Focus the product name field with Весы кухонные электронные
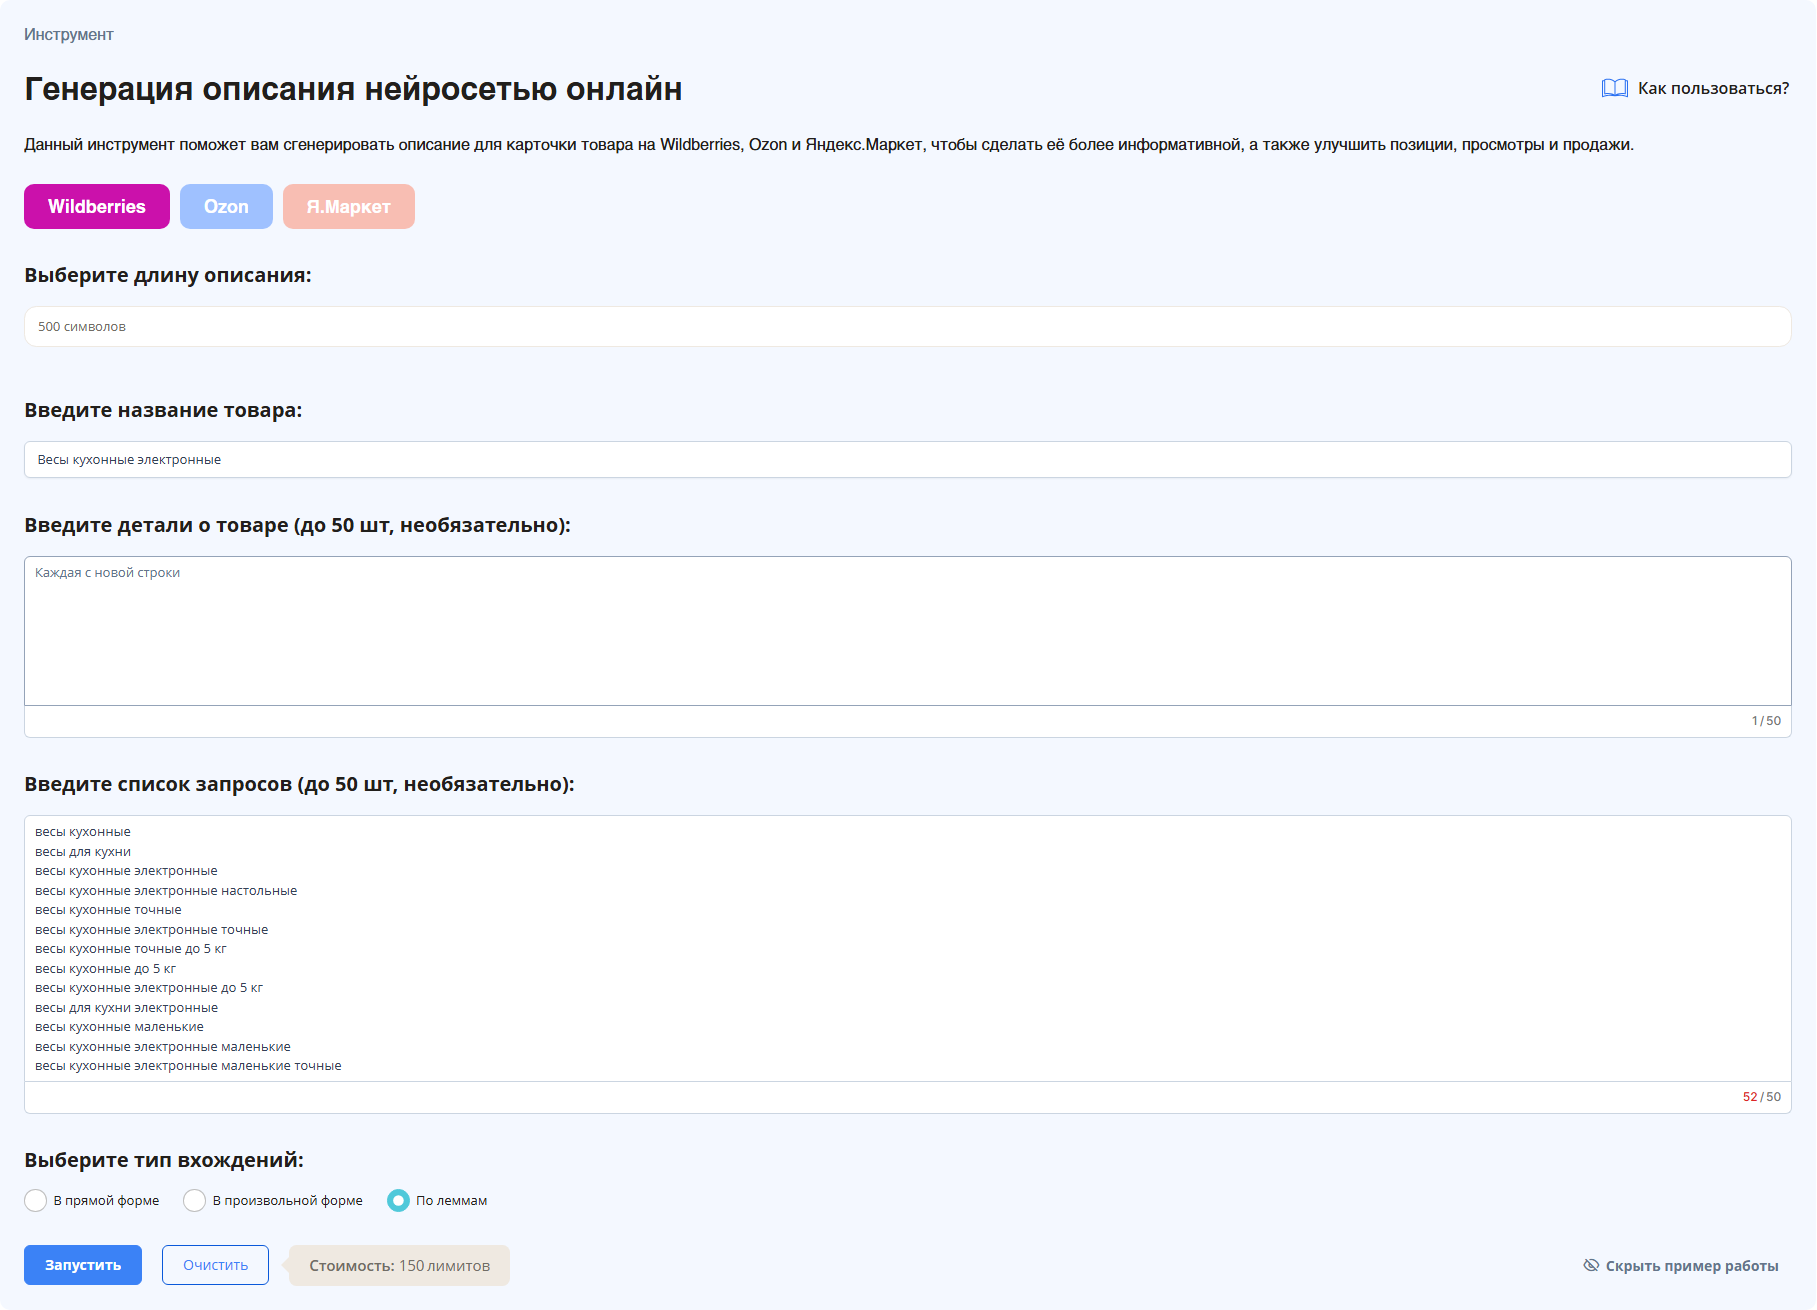This screenshot has width=1817, height=1310. tap(907, 460)
